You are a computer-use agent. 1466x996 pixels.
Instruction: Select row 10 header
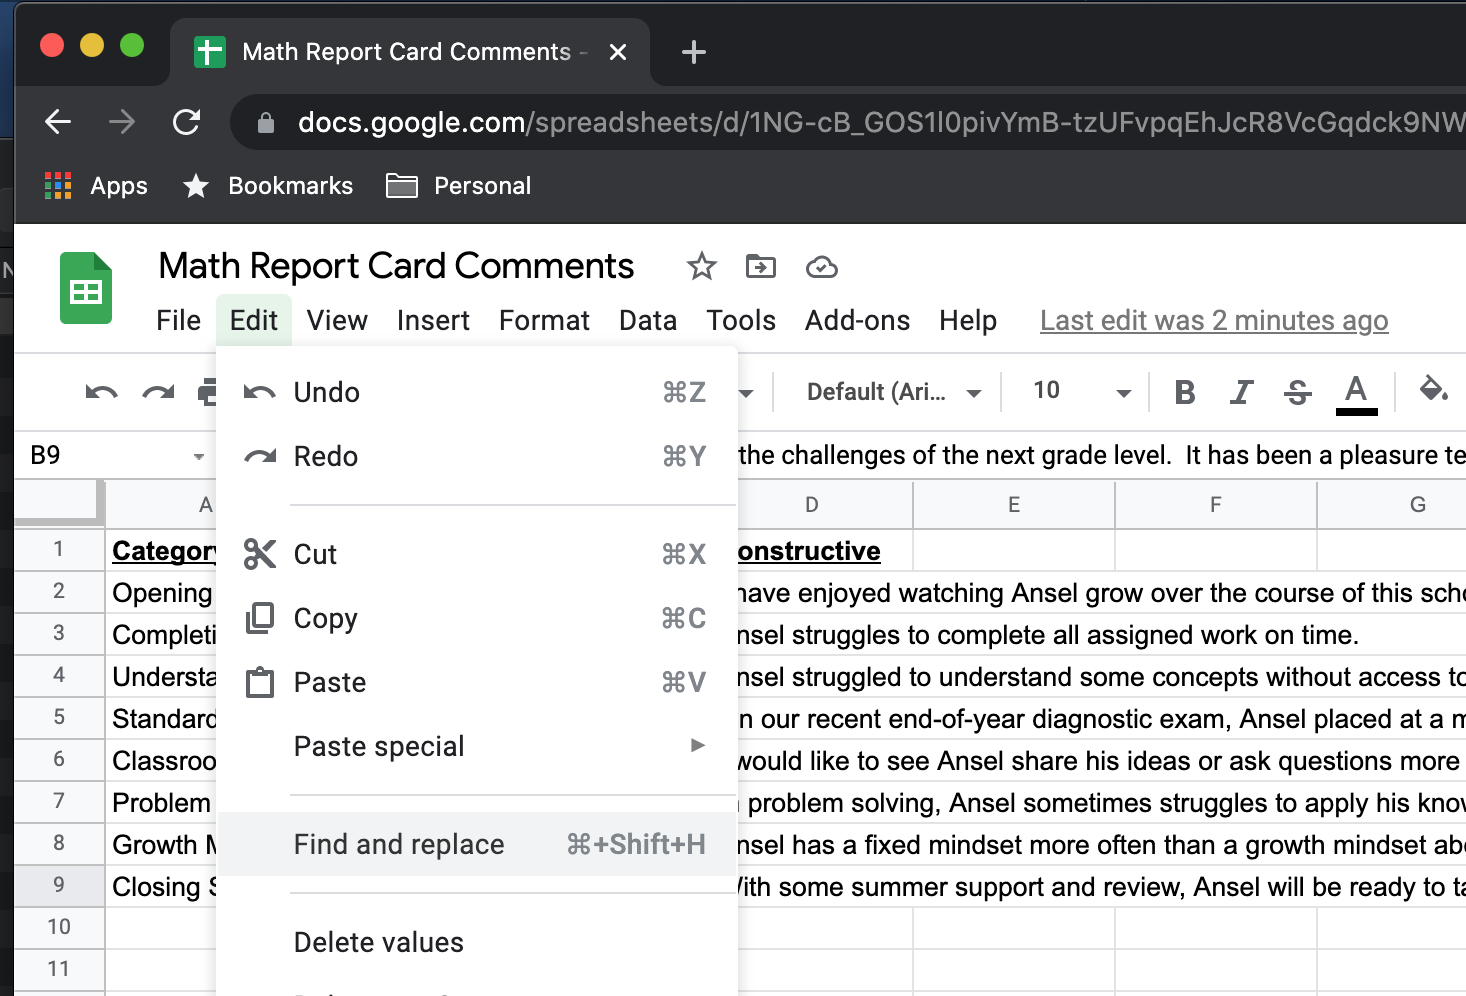(59, 927)
